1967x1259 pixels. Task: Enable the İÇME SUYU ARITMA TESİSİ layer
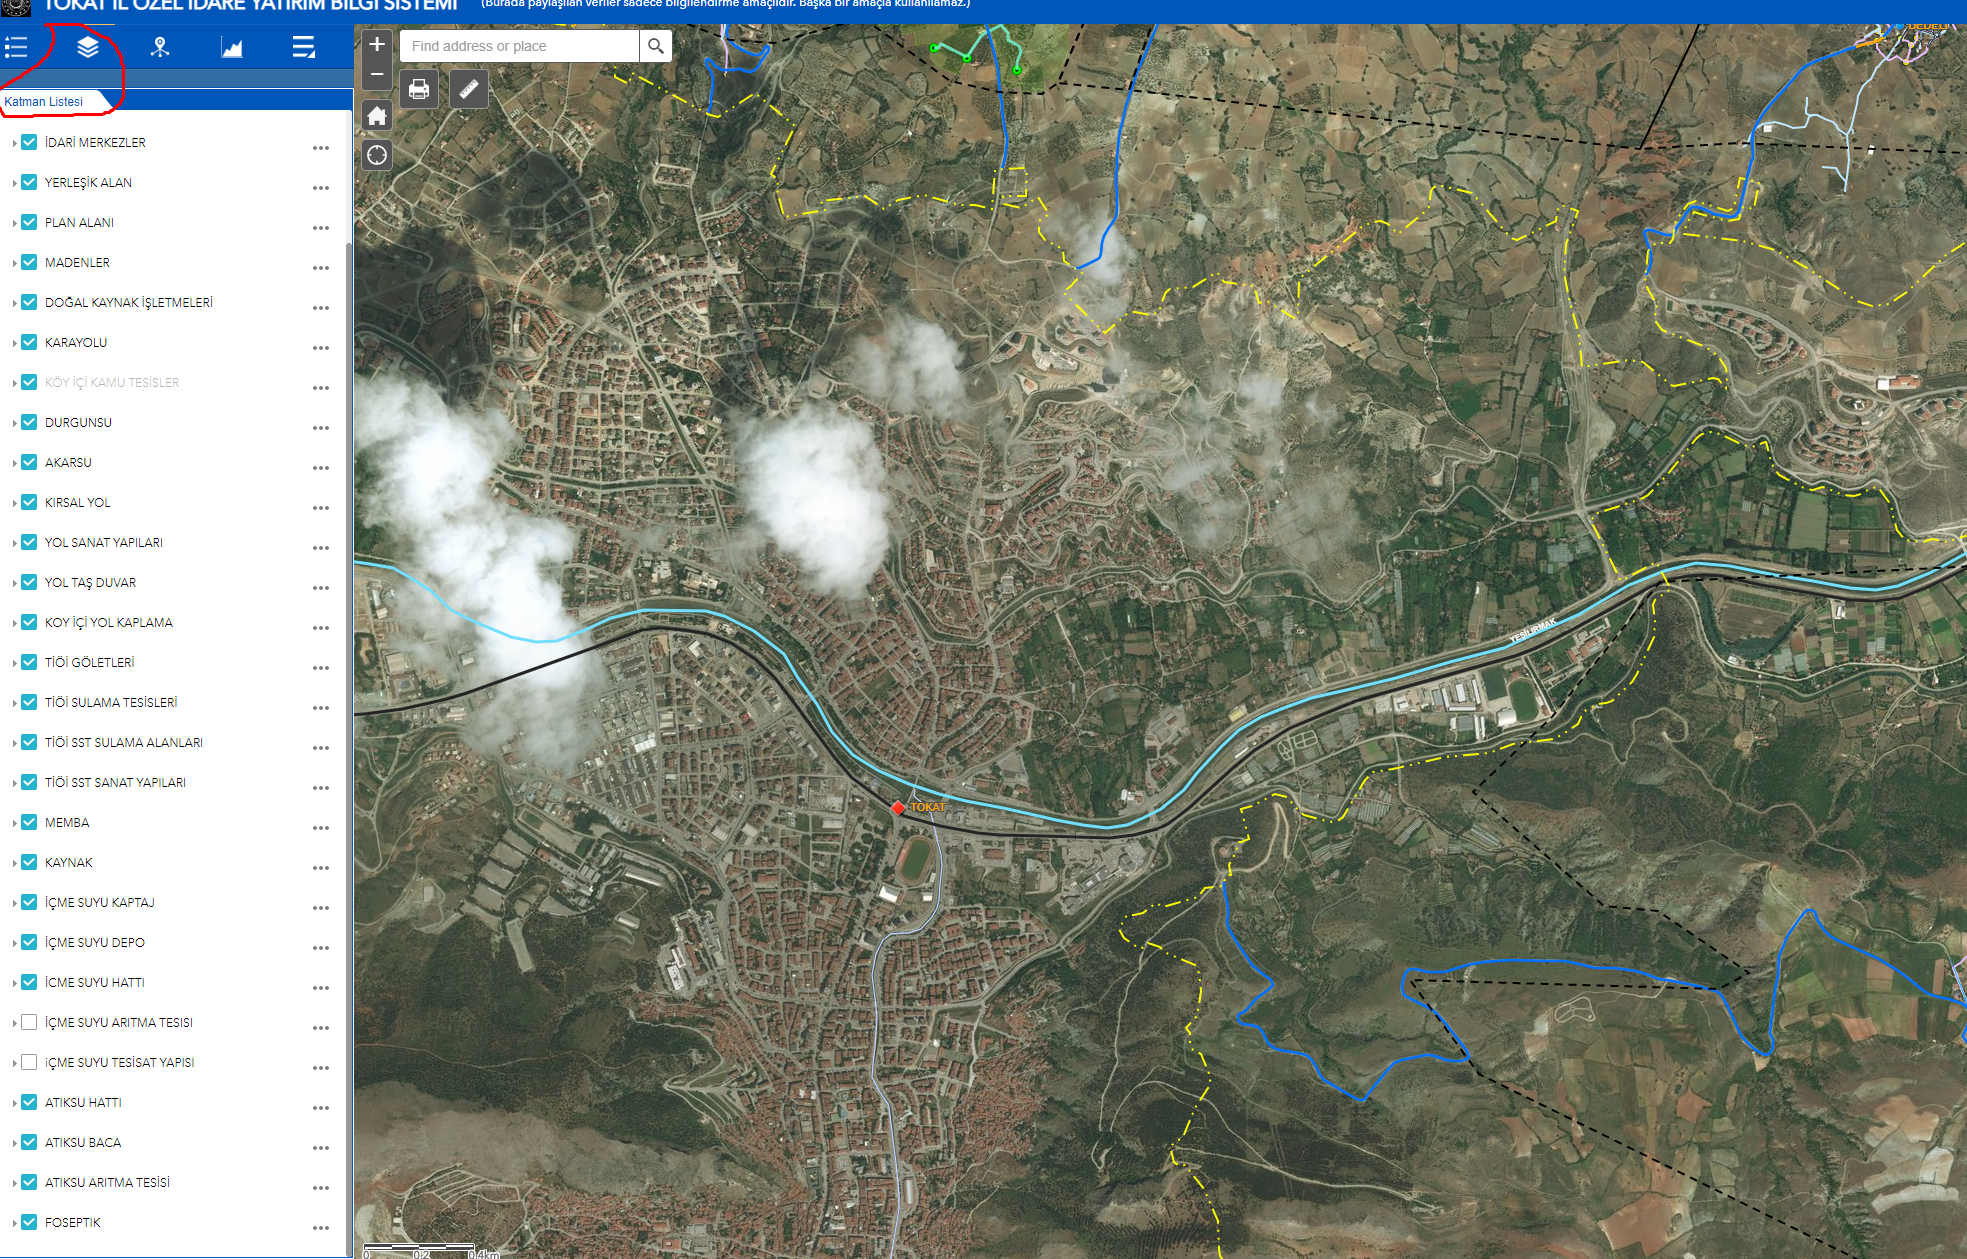tap(29, 1022)
